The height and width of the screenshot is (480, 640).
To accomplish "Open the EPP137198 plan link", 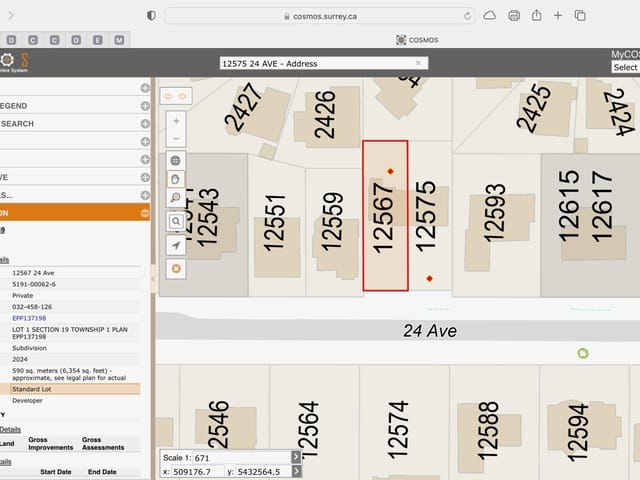I will (29, 318).
